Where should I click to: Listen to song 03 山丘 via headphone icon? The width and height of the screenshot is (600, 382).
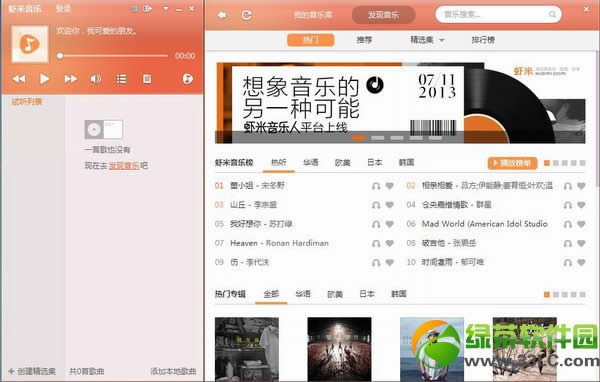(376, 205)
